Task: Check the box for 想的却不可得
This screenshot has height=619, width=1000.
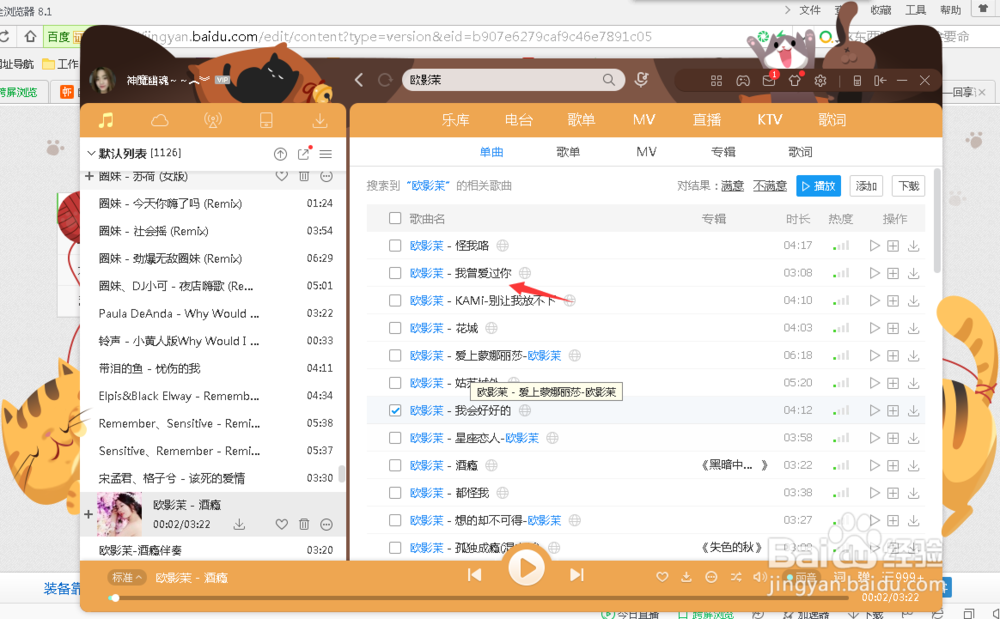Action: 395,520
